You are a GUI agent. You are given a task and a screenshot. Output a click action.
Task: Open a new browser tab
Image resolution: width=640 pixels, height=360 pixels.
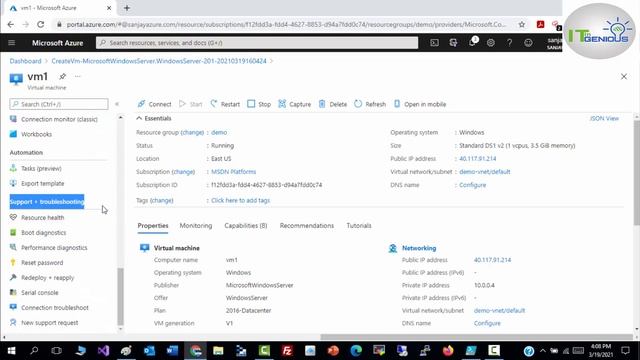[127, 8]
